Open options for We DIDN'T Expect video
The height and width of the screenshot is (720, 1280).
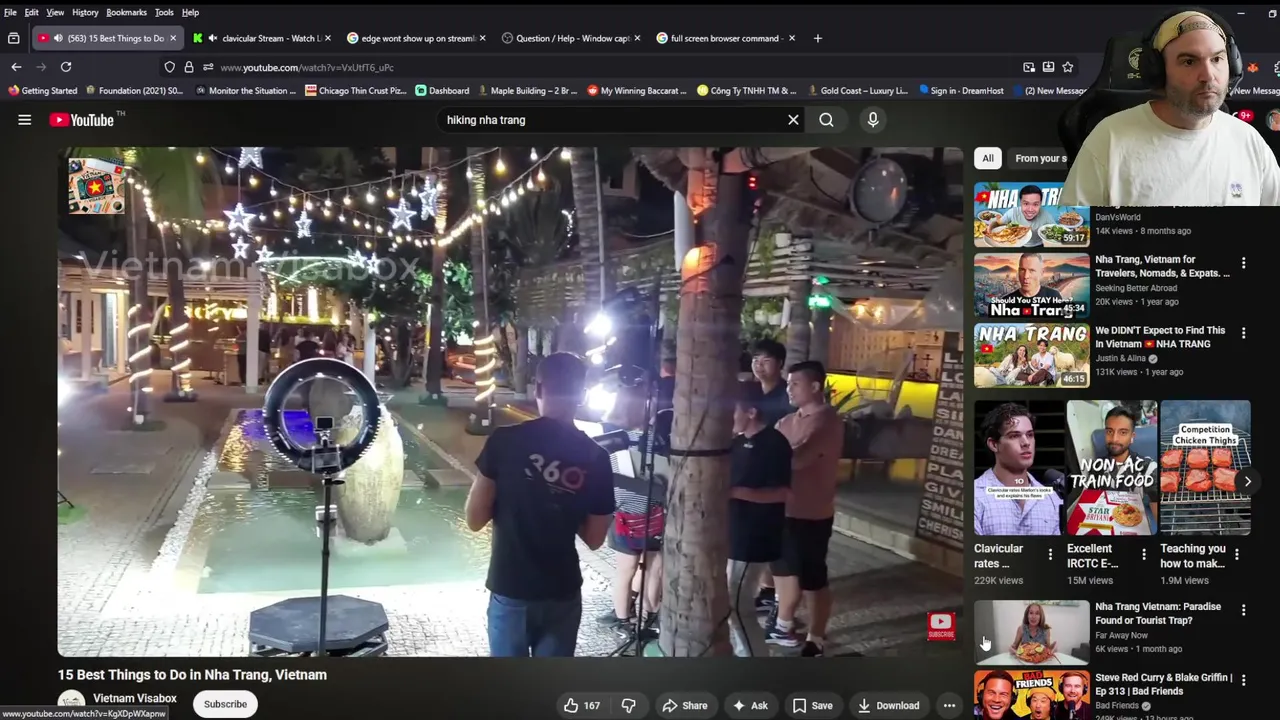point(1243,333)
